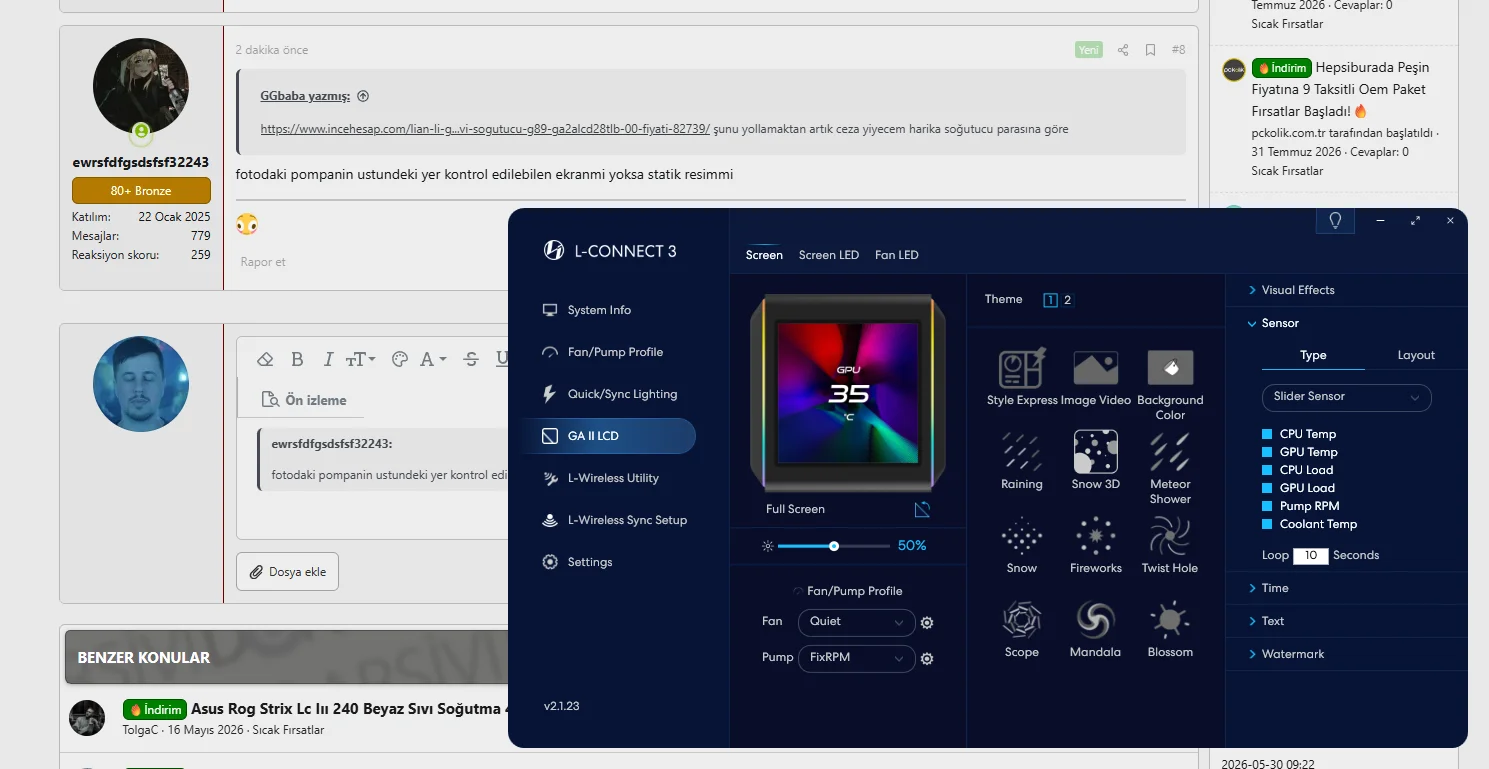Open font size dropdown in forum editor
The image size is (1489, 769).
(x=360, y=359)
